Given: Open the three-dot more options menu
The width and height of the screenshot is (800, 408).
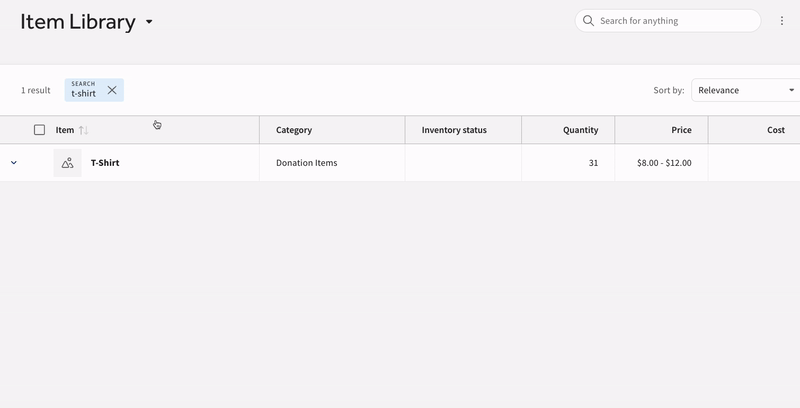Looking at the screenshot, I should (782, 21).
